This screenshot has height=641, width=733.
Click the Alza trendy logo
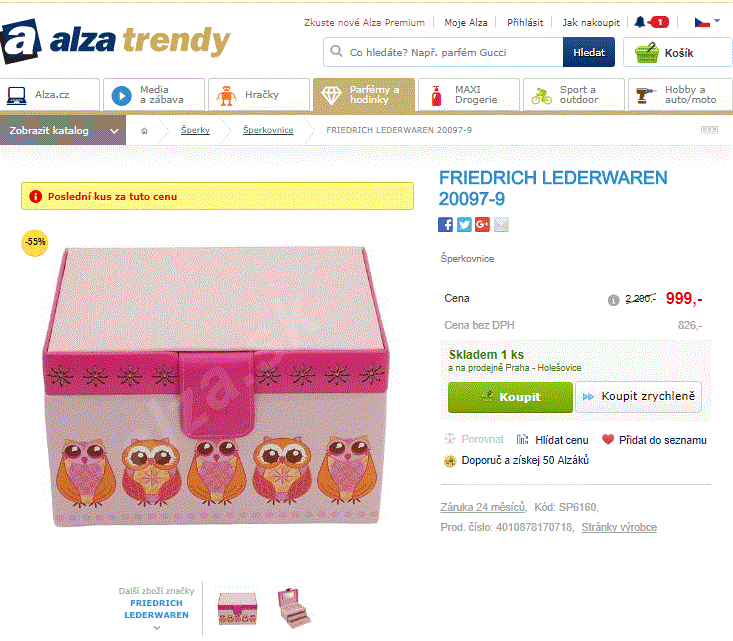(x=115, y=41)
